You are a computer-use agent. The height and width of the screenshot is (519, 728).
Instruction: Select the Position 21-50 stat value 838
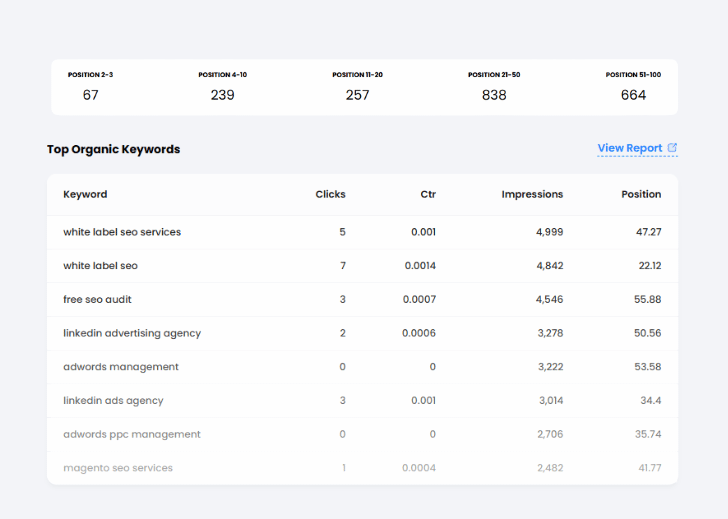click(x=494, y=95)
